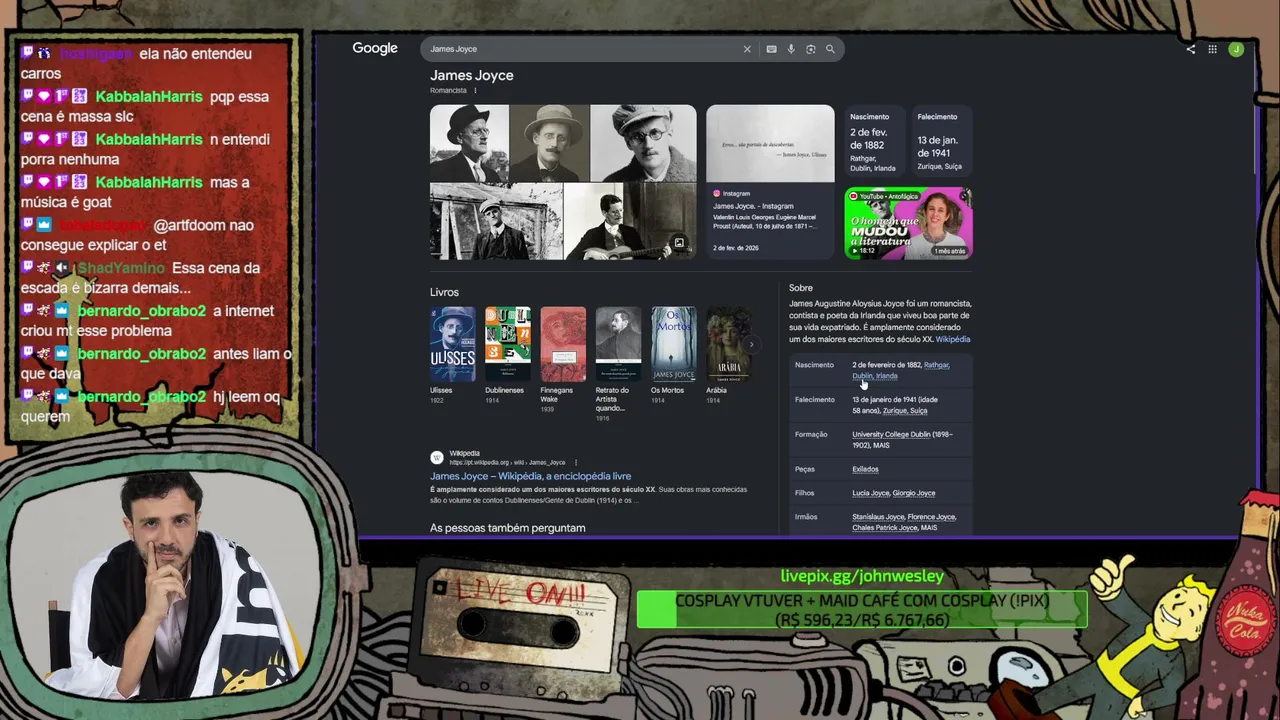Click the YouTube logo on the video card

click(853, 196)
